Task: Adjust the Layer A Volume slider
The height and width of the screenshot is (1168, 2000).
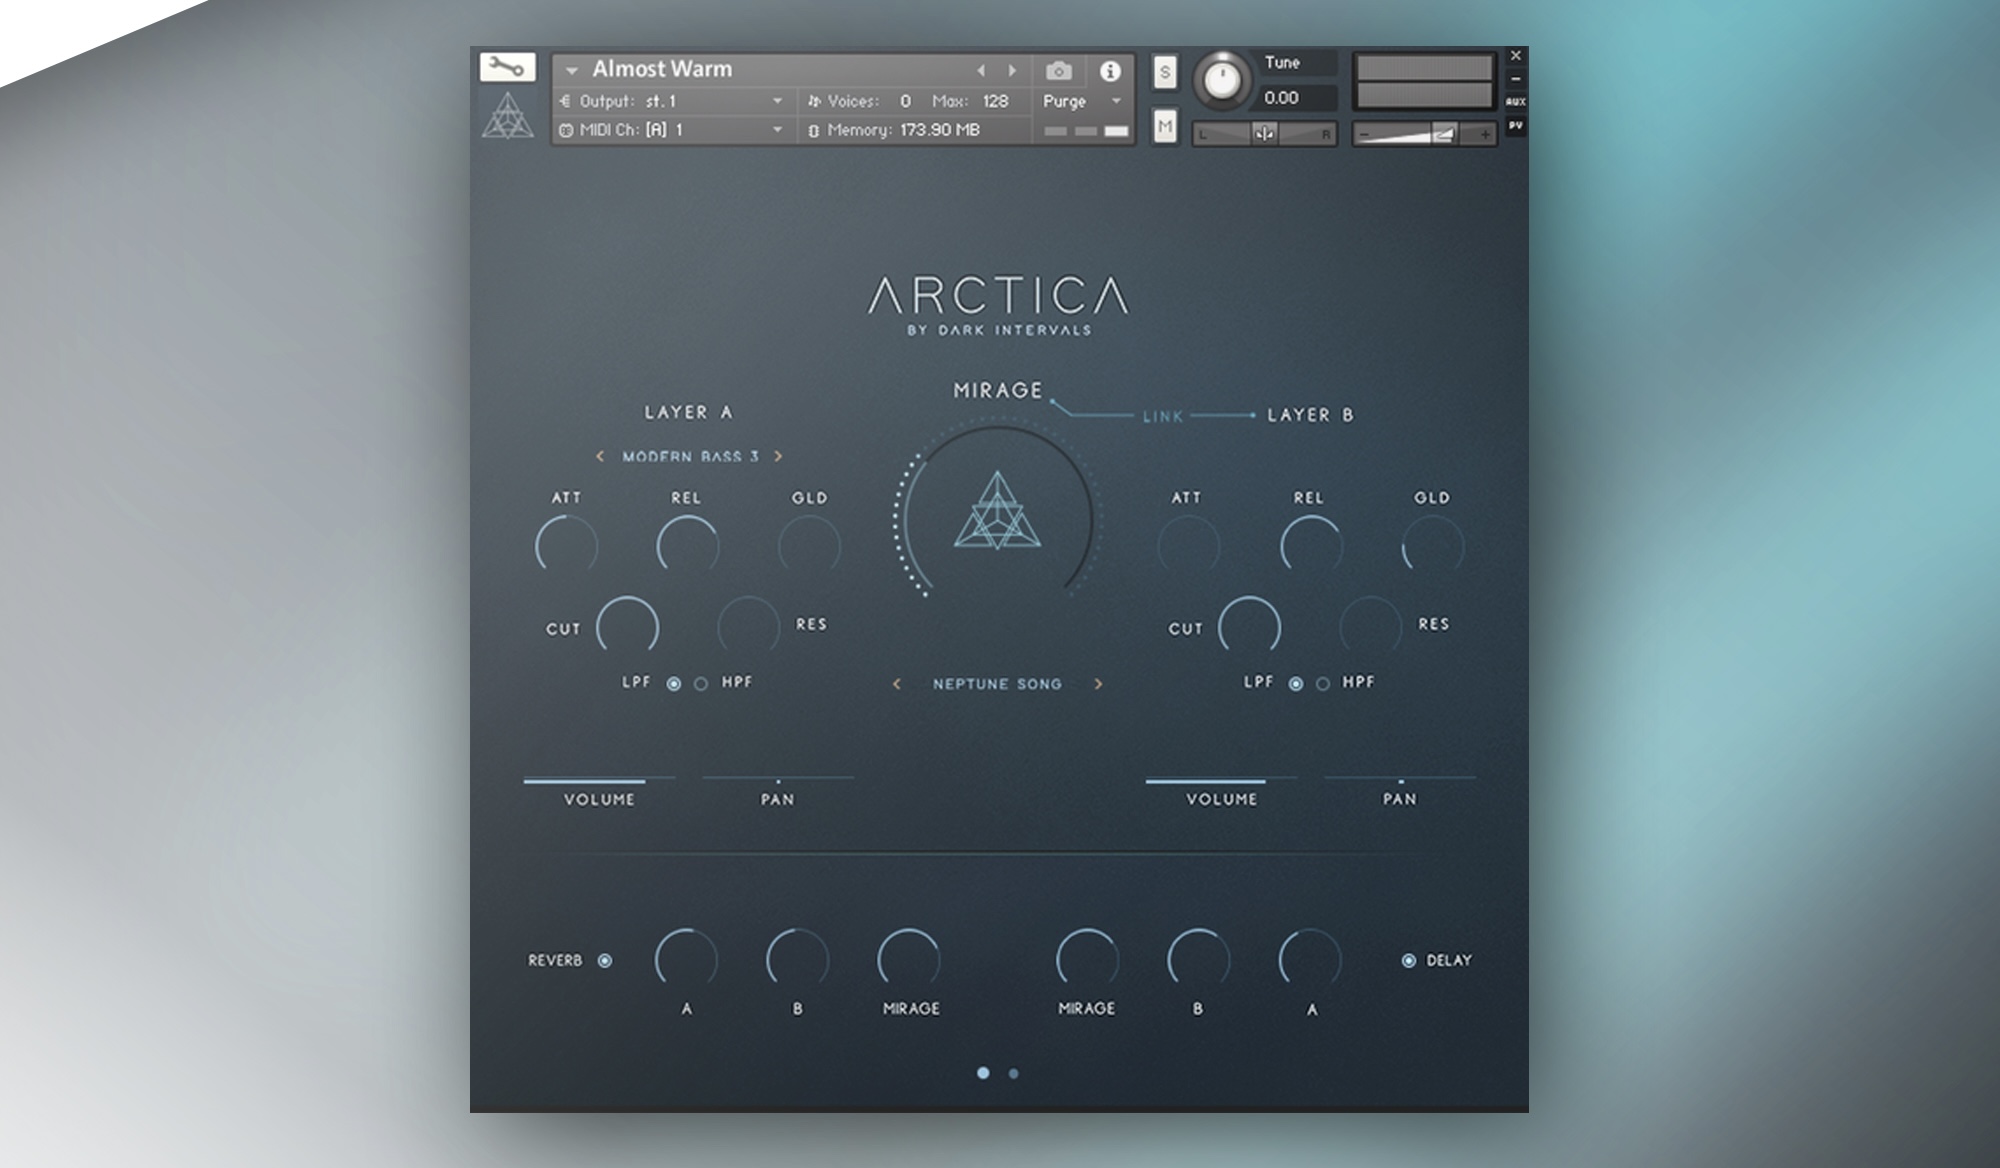Action: pos(599,780)
